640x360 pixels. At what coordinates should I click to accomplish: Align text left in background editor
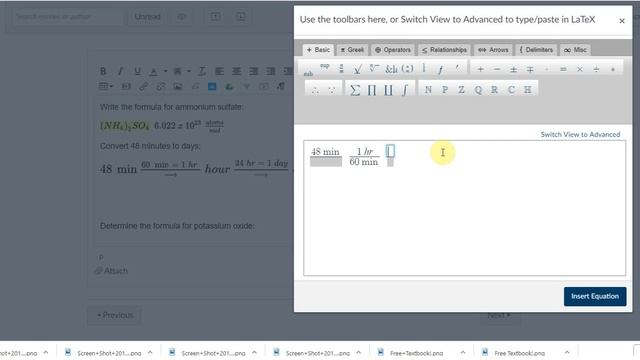pyautogui.click(x=219, y=71)
